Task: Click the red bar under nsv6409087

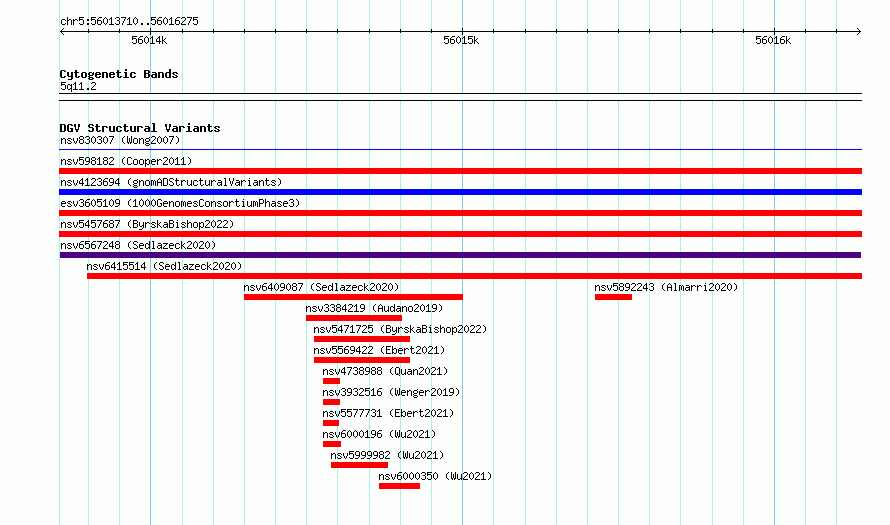Action: 353,297
